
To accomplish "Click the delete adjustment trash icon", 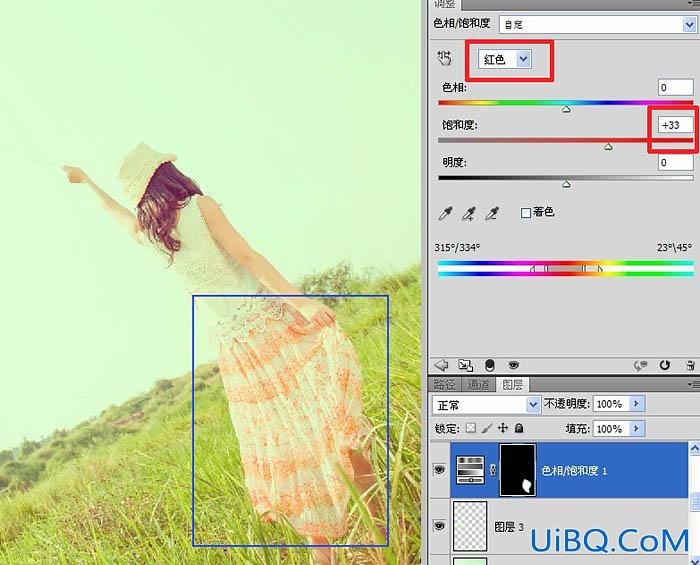I will (x=690, y=366).
